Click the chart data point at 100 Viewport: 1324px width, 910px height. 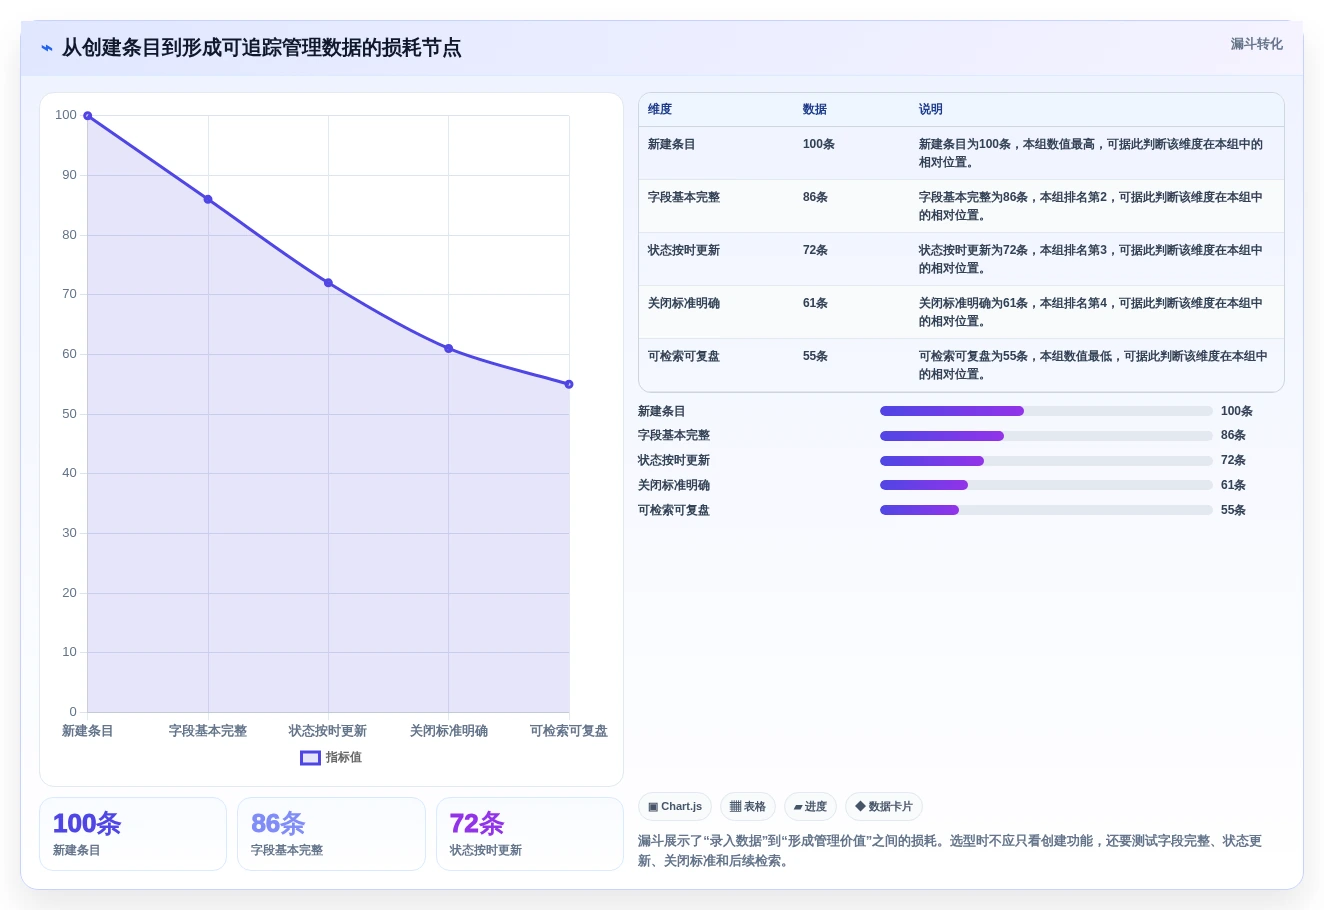(88, 116)
